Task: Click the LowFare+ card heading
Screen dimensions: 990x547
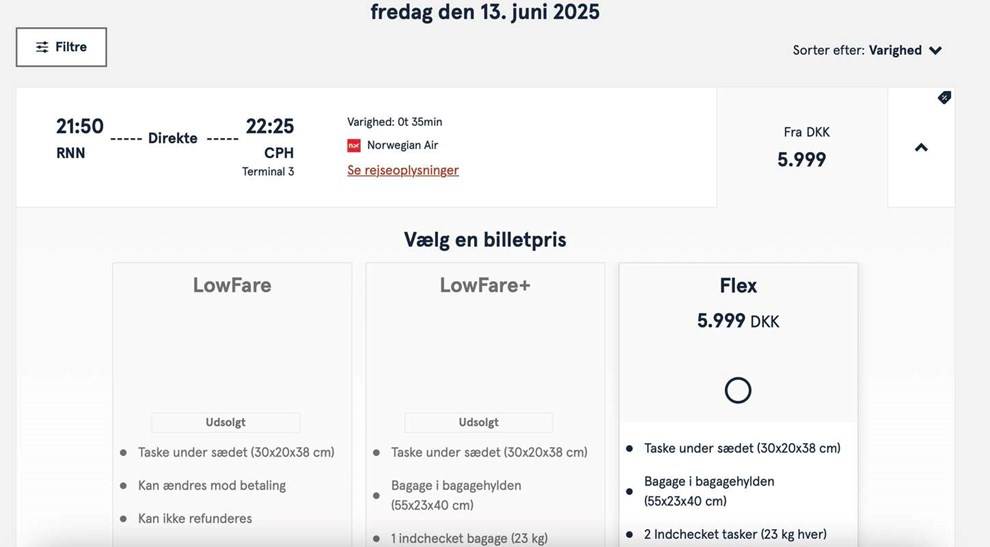Action: [x=485, y=285]
